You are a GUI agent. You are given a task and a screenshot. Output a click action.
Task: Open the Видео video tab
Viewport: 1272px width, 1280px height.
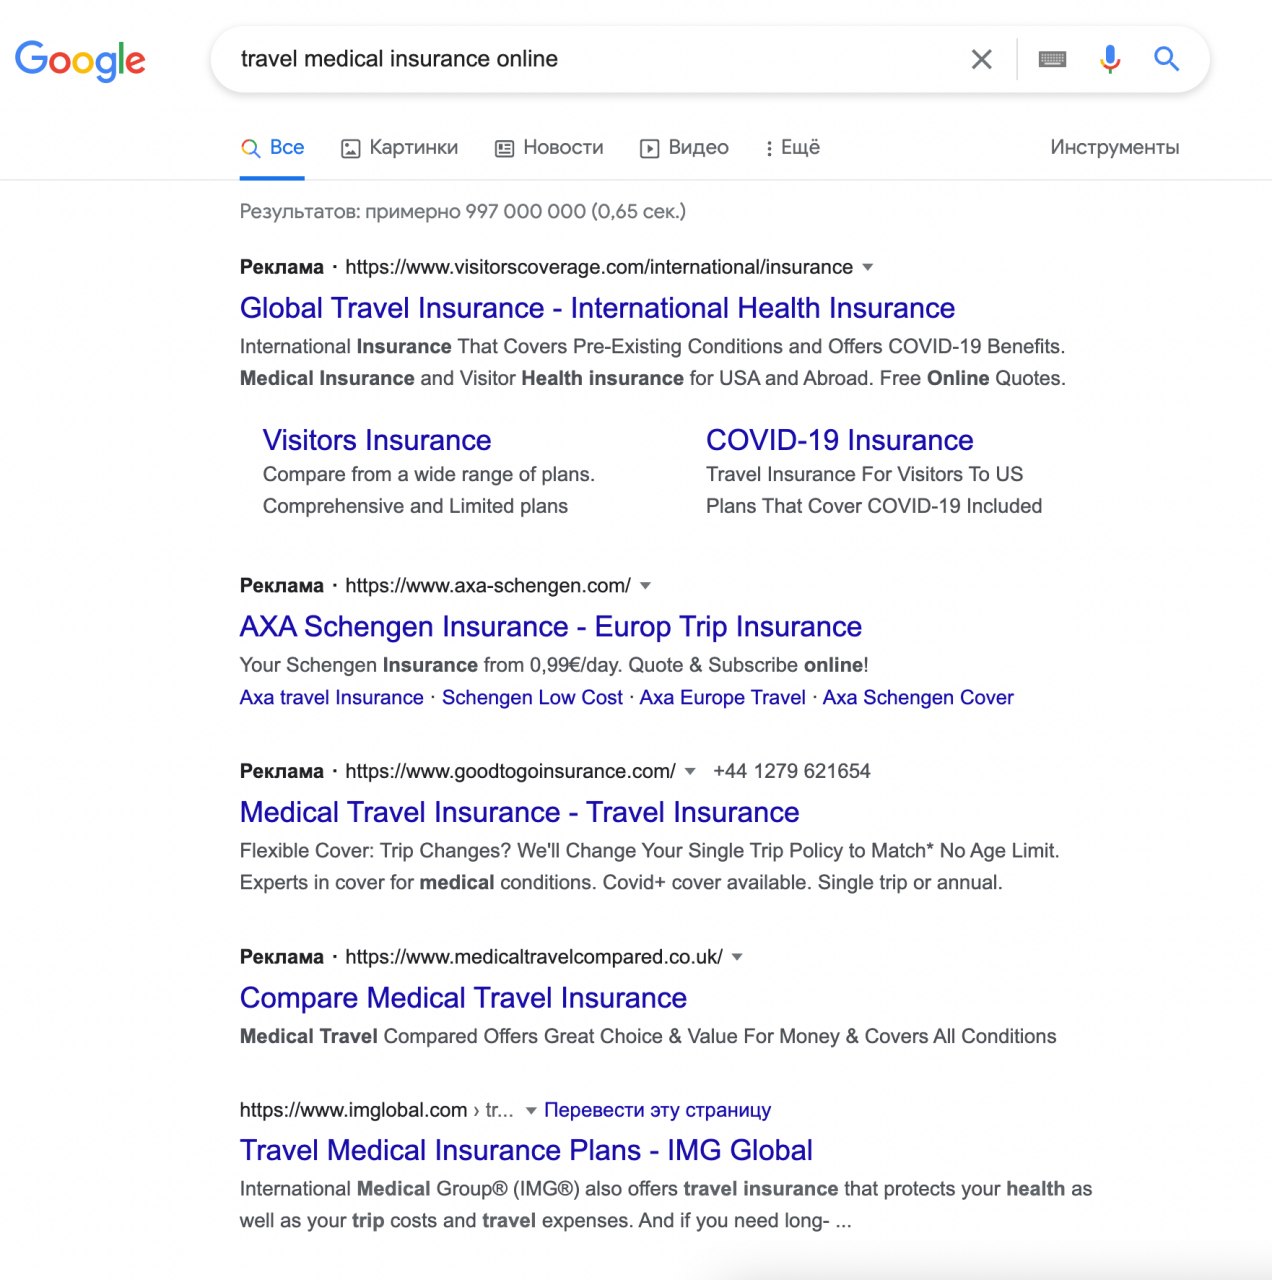(x=685, y=148)
